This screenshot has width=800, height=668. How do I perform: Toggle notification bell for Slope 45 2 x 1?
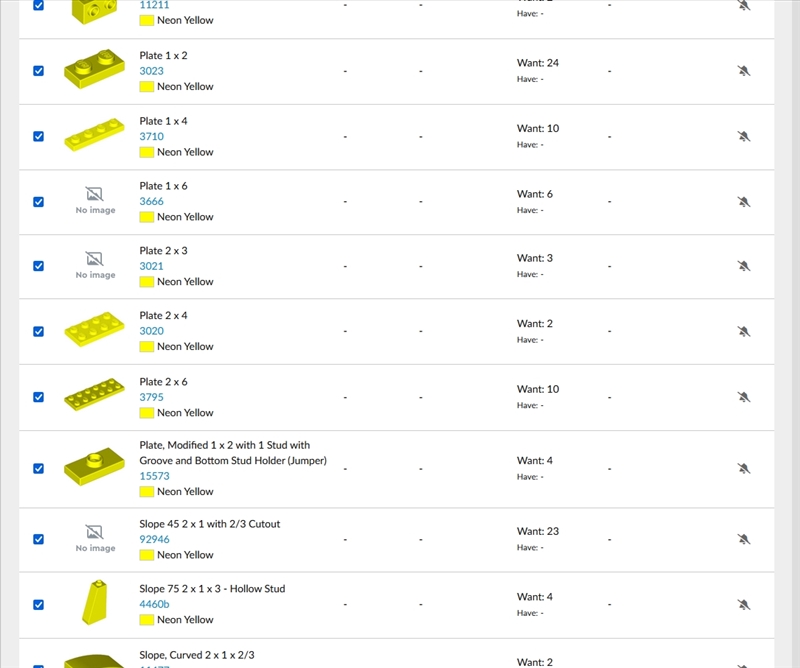tap(743, 539)
